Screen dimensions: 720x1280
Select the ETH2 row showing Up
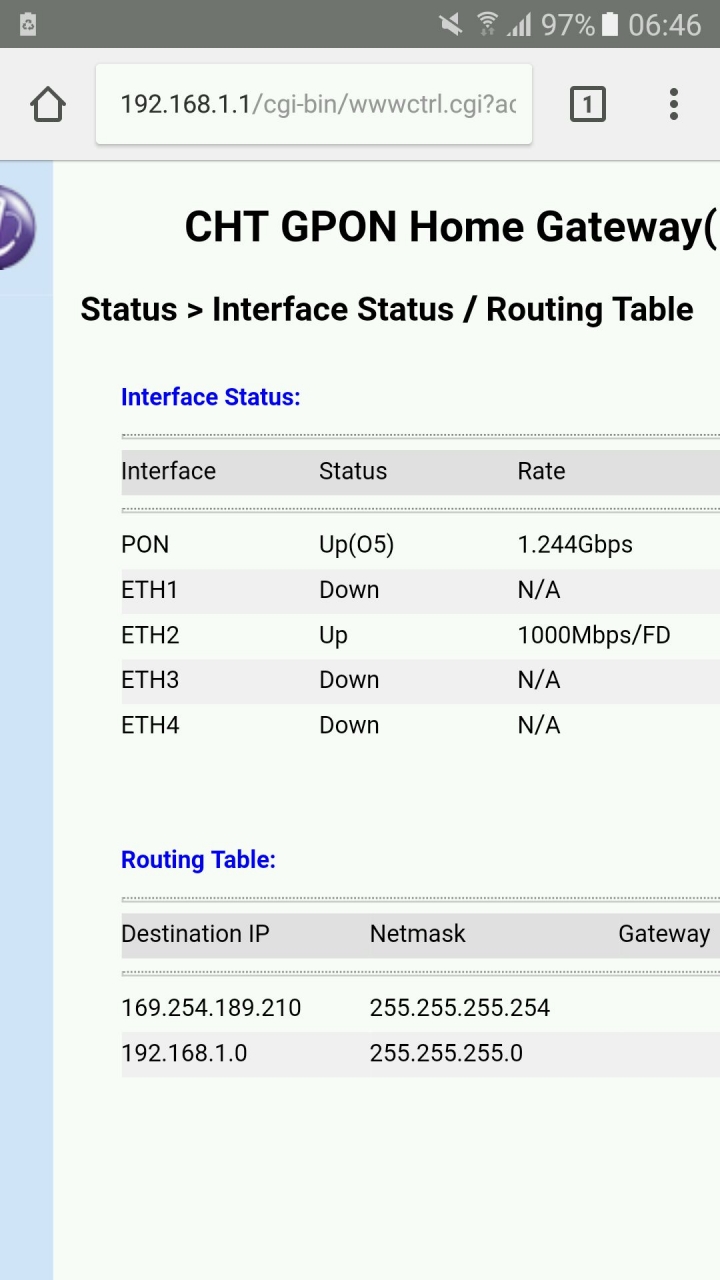[x=420, y=635]
